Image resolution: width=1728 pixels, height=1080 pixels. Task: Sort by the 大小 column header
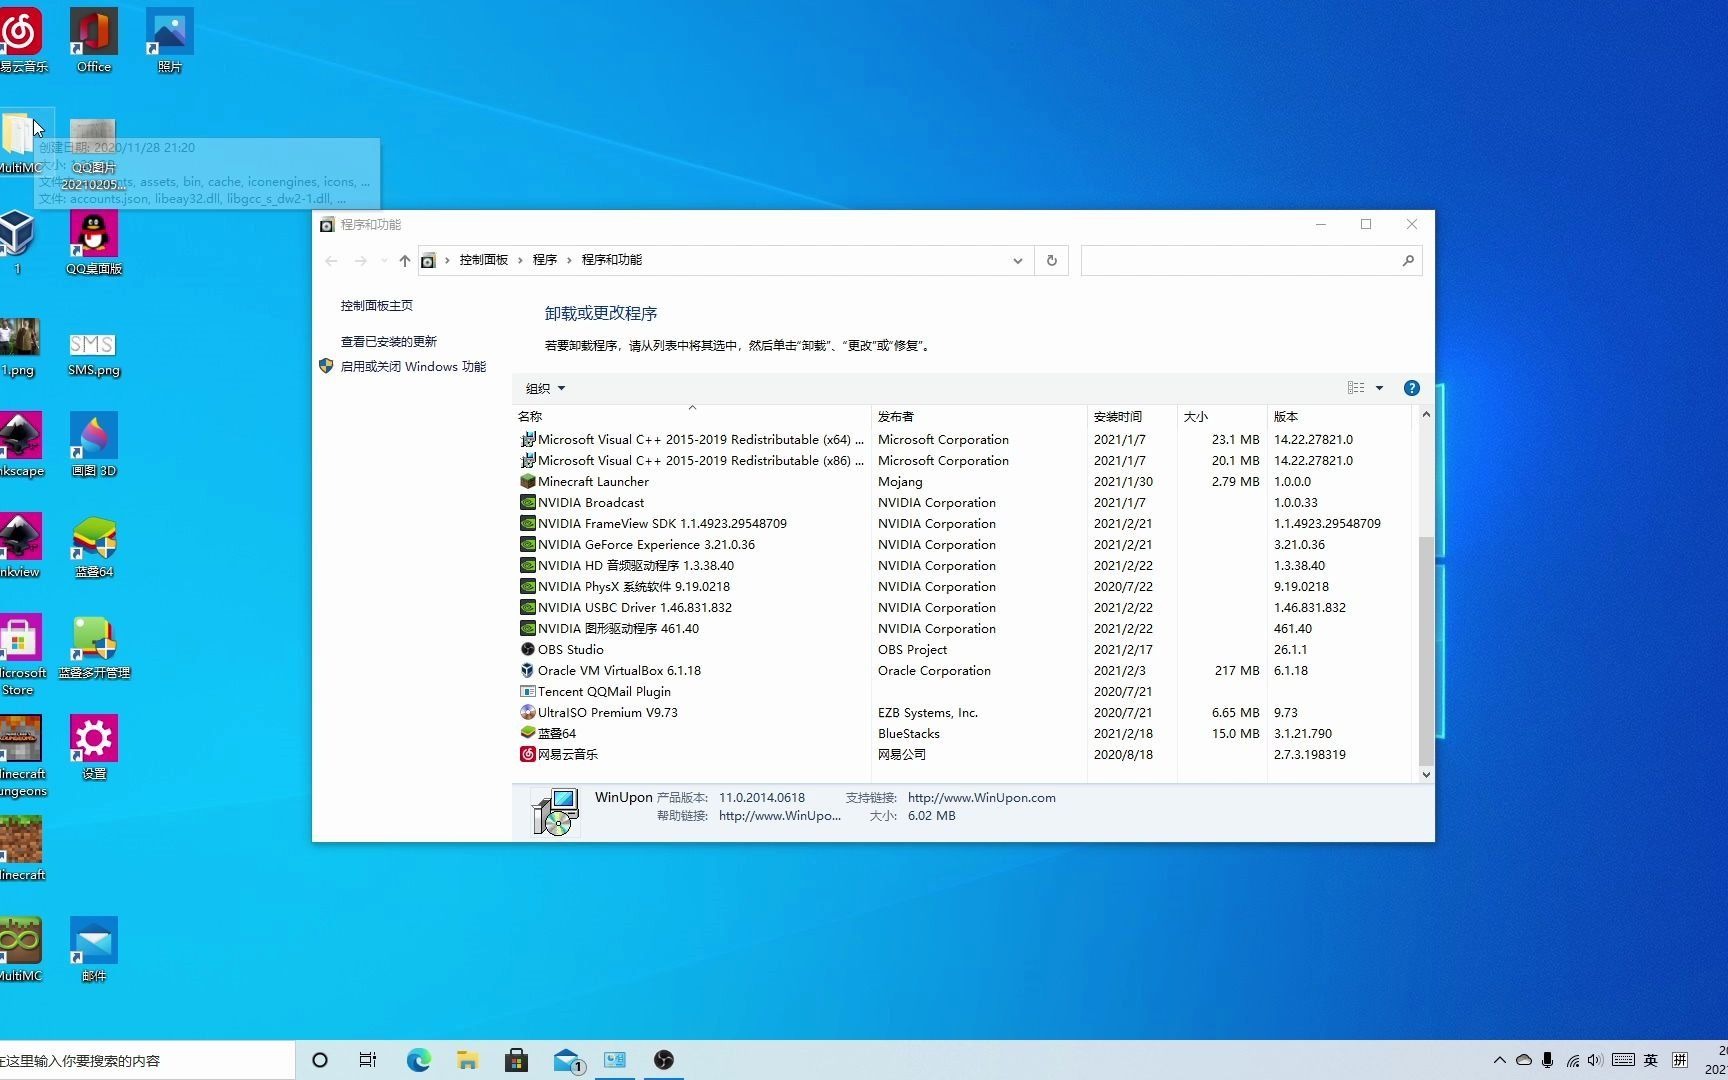click(1221, 416)
